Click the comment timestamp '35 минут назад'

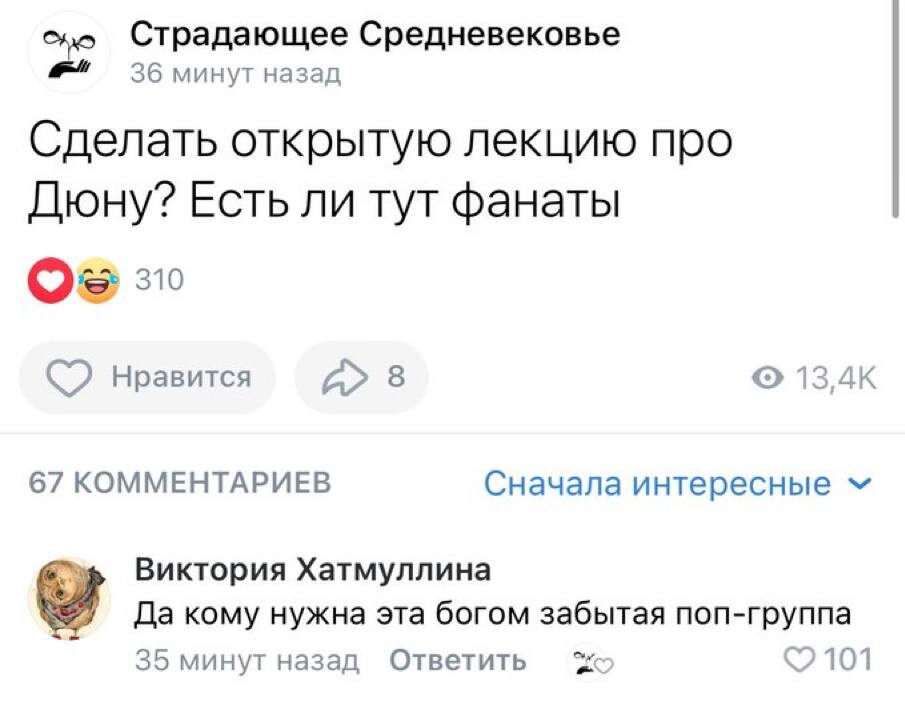[x=246, y=660]
